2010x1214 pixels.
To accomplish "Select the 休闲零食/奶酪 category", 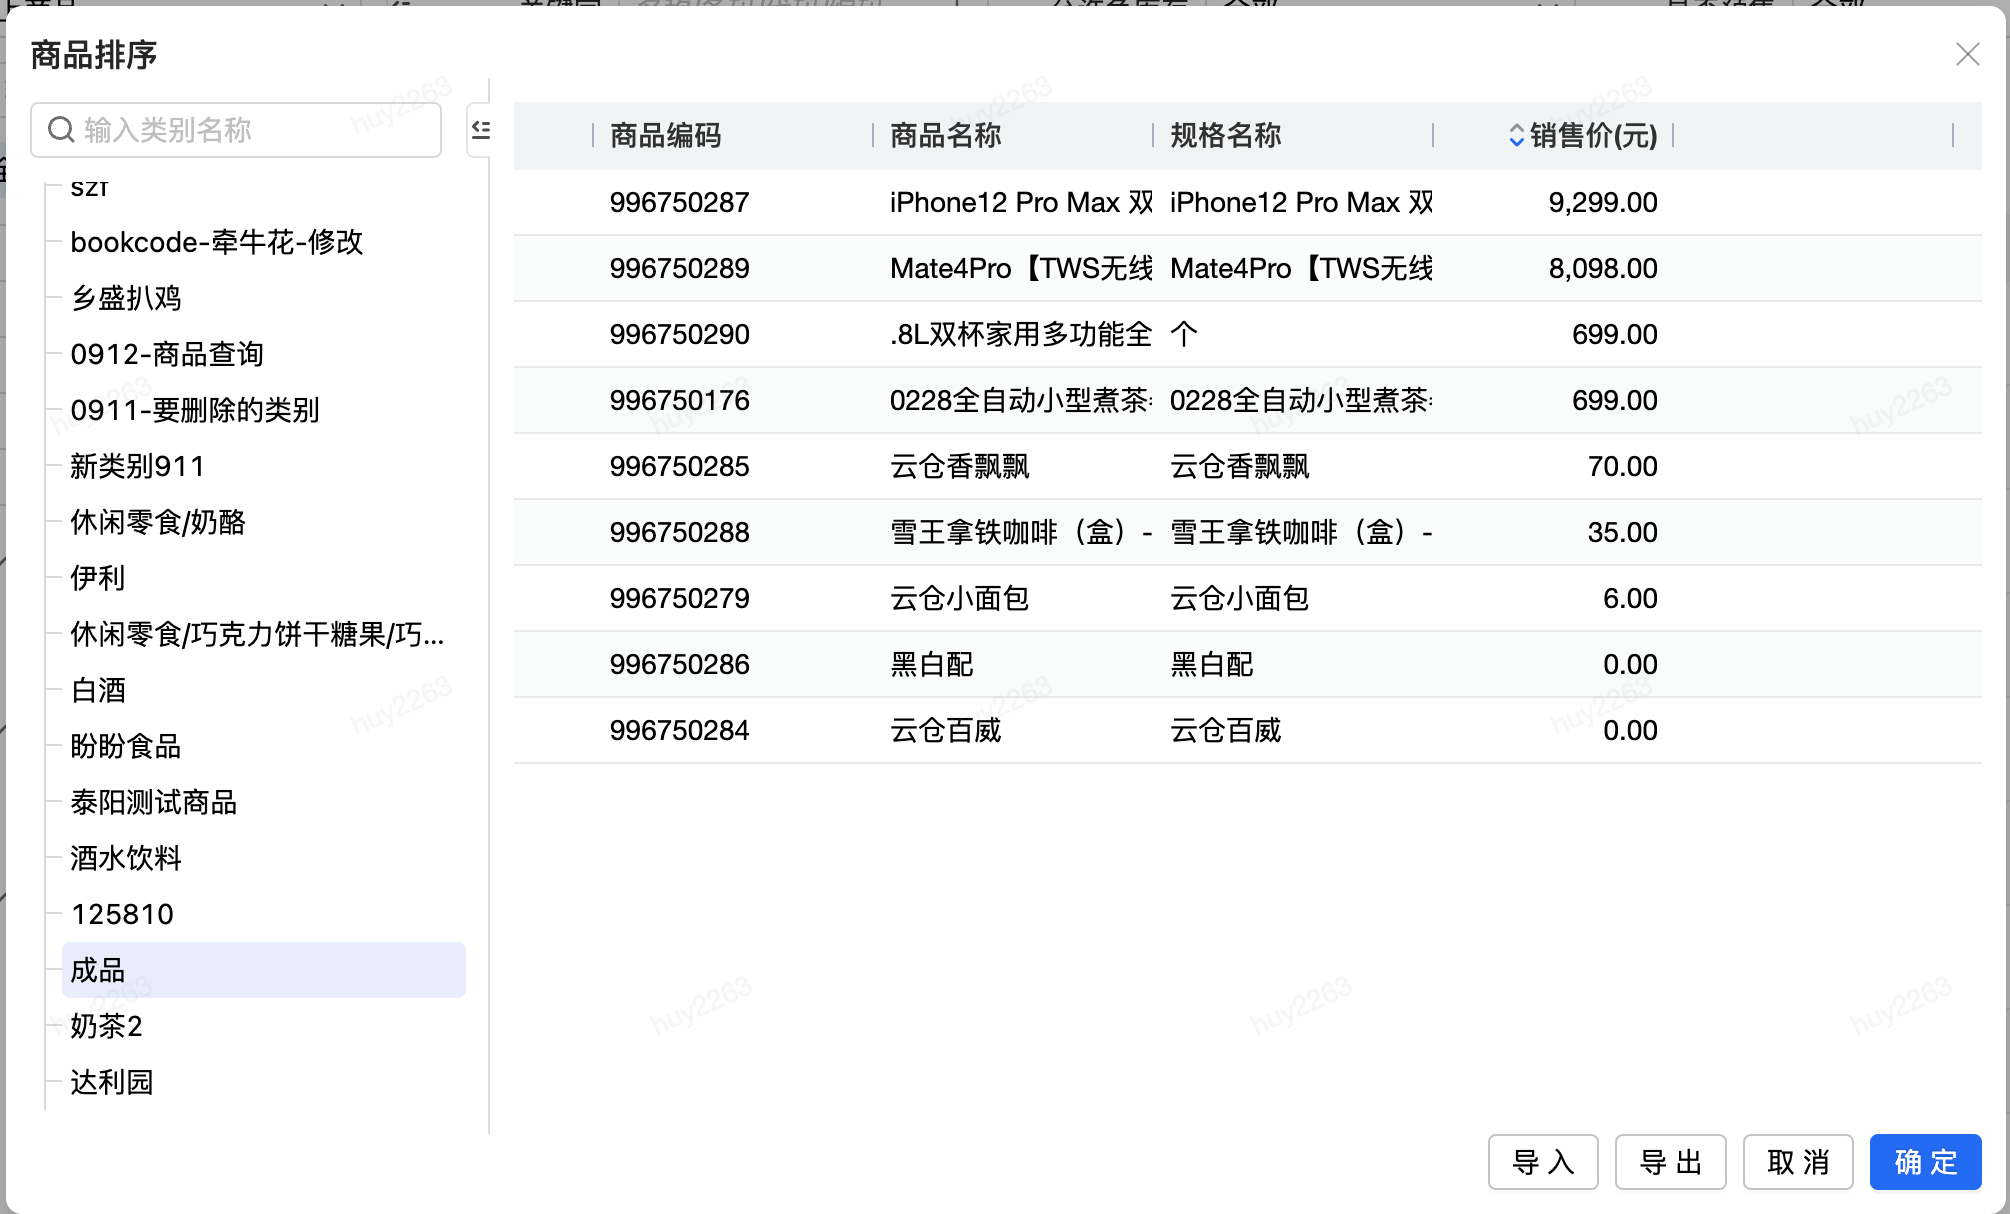I will pyautogui.click(x=158, y=522).
